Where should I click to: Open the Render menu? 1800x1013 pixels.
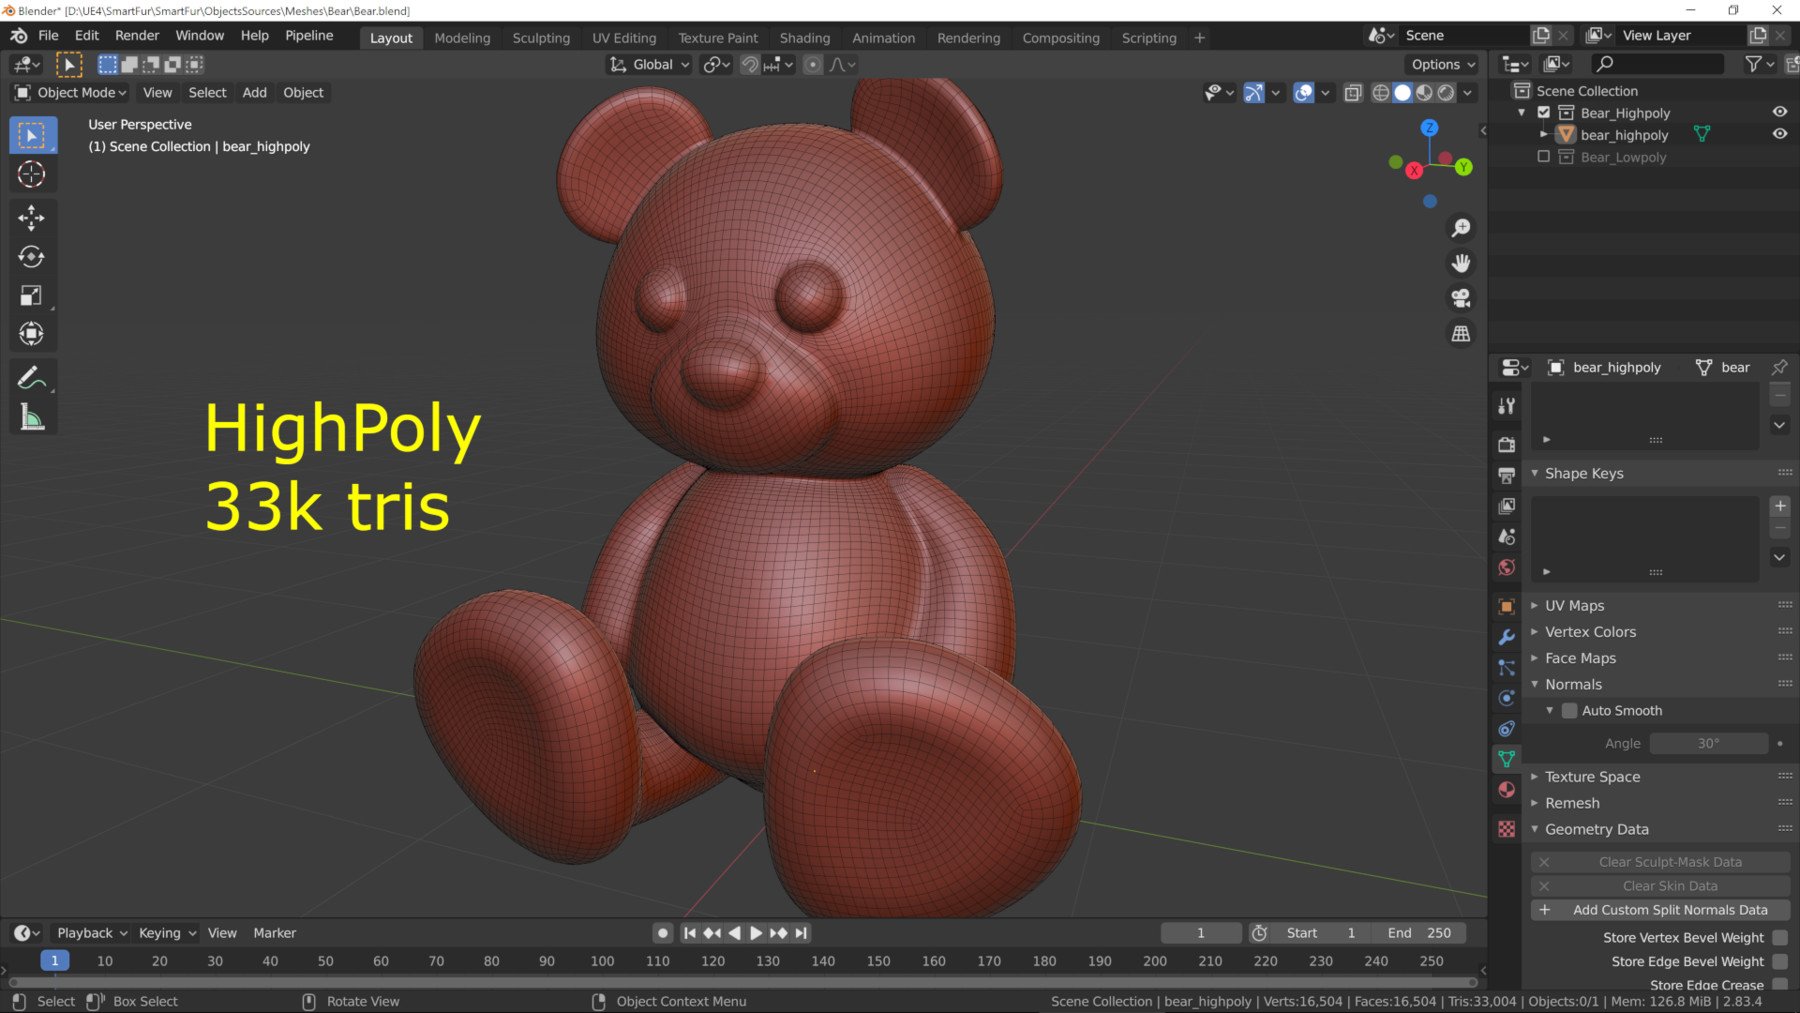pyautogui.click(x=137, y=35)
